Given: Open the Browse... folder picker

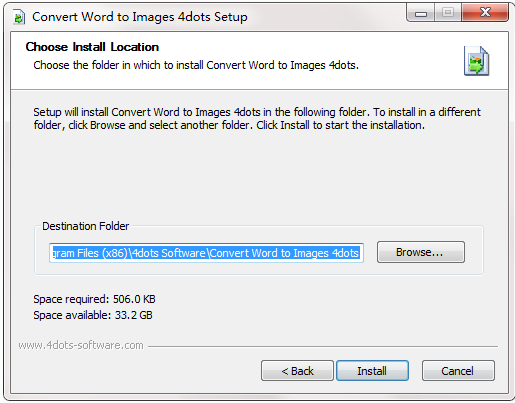Looking at the screenshot, I should [421, 252].
